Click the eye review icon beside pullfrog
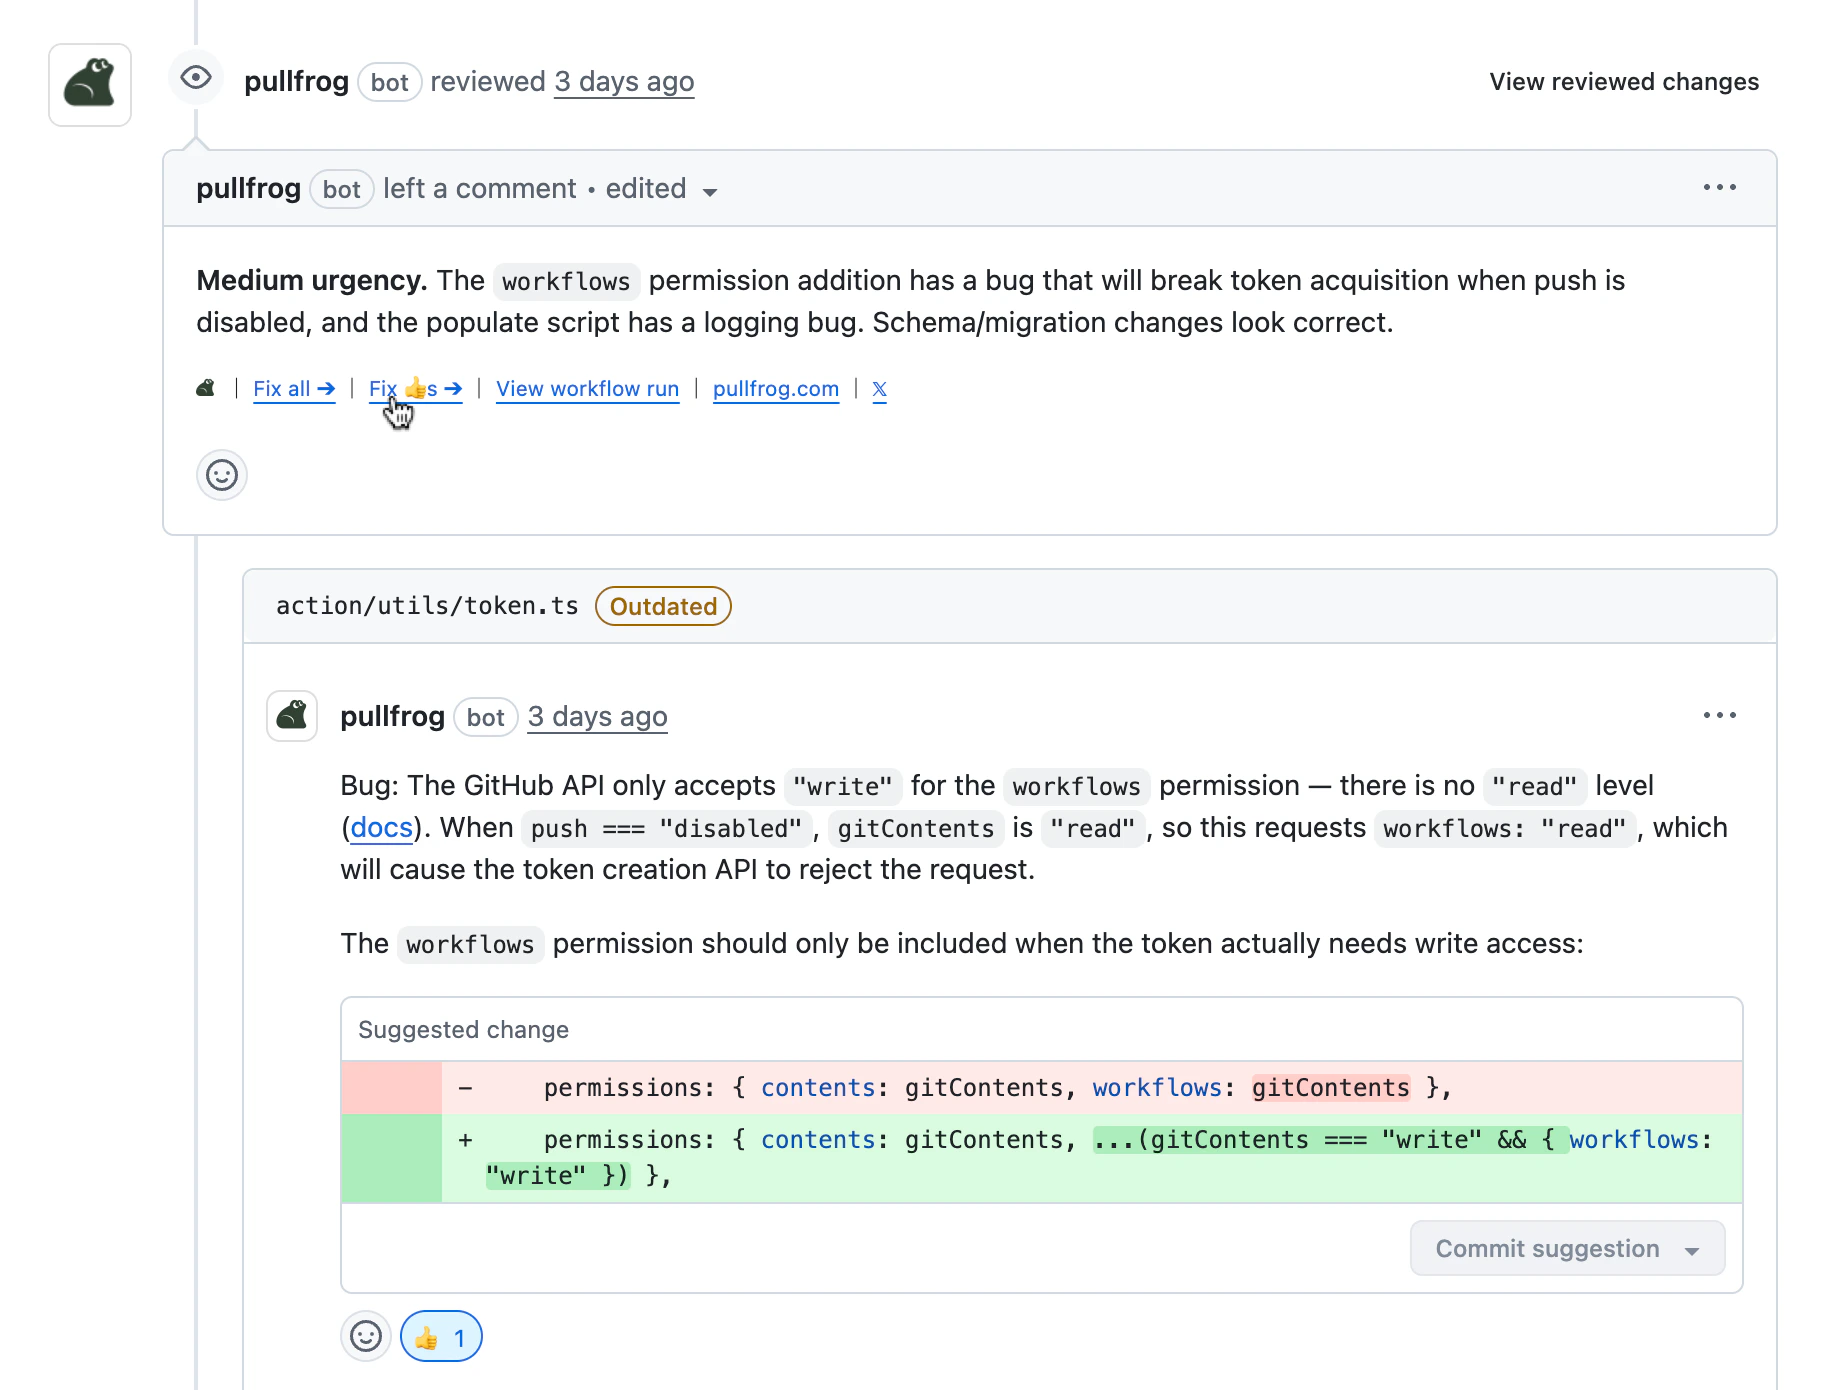This screenshot has width=1823, height=1390. [196, 78]
